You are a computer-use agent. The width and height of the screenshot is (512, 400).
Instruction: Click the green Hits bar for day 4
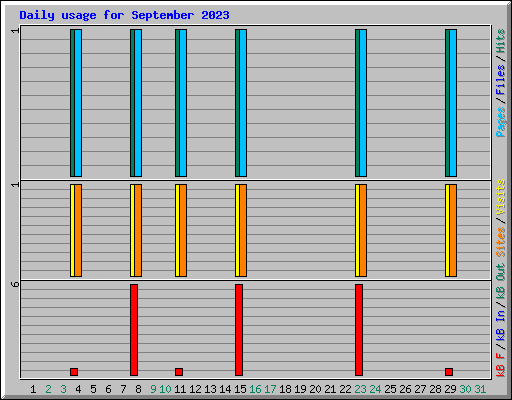tap(72, 103)
